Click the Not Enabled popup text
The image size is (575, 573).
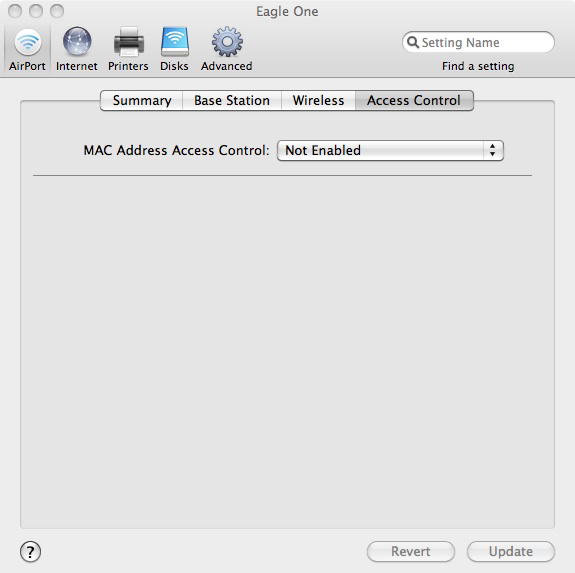[323, 150]
